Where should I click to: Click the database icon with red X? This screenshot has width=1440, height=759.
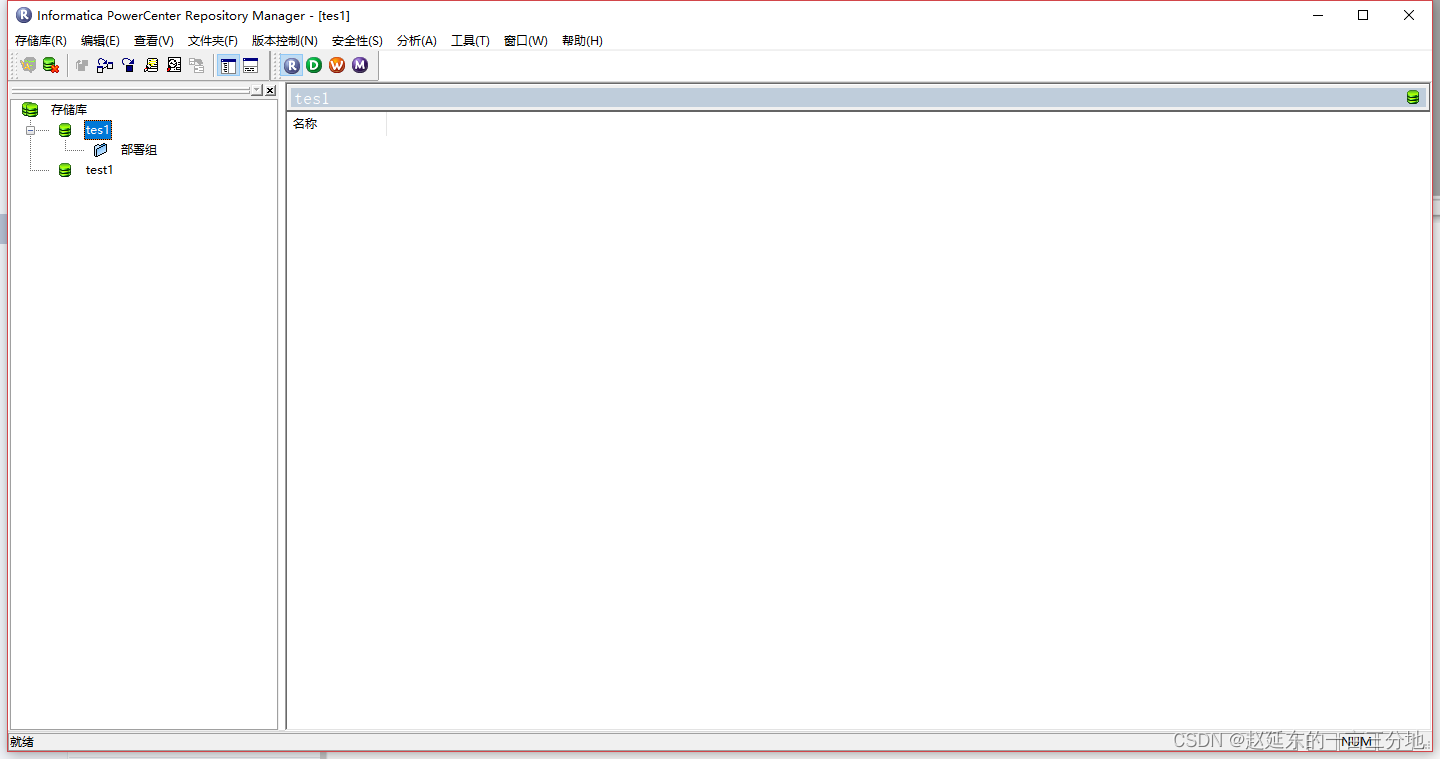tap(50, 65)
